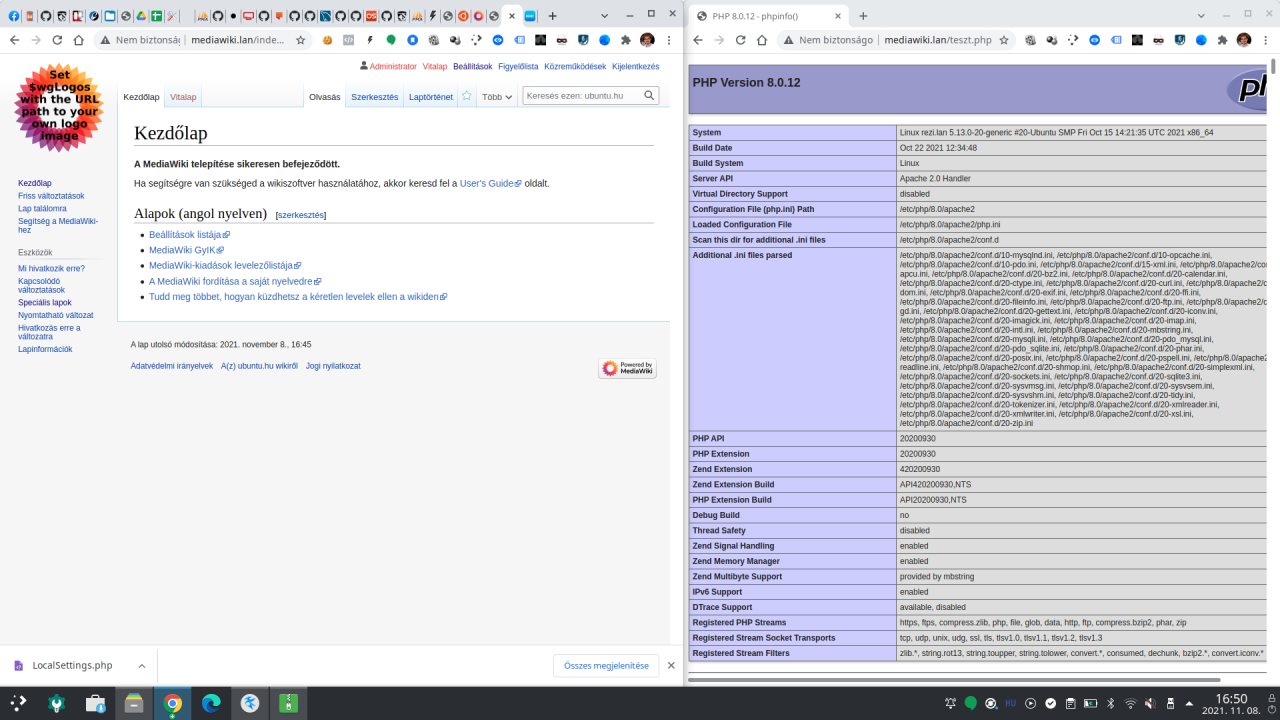Click the right window's address bar URL

pyautogui.click(x=937, y=40)
